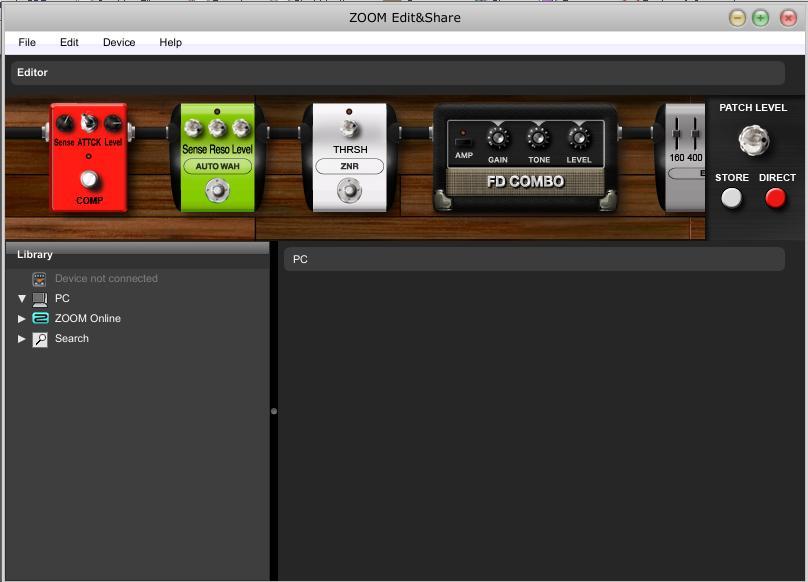Click the Reso knob on AUTO WAH
This screenshot has width=808, height=582.
[217, 128]
